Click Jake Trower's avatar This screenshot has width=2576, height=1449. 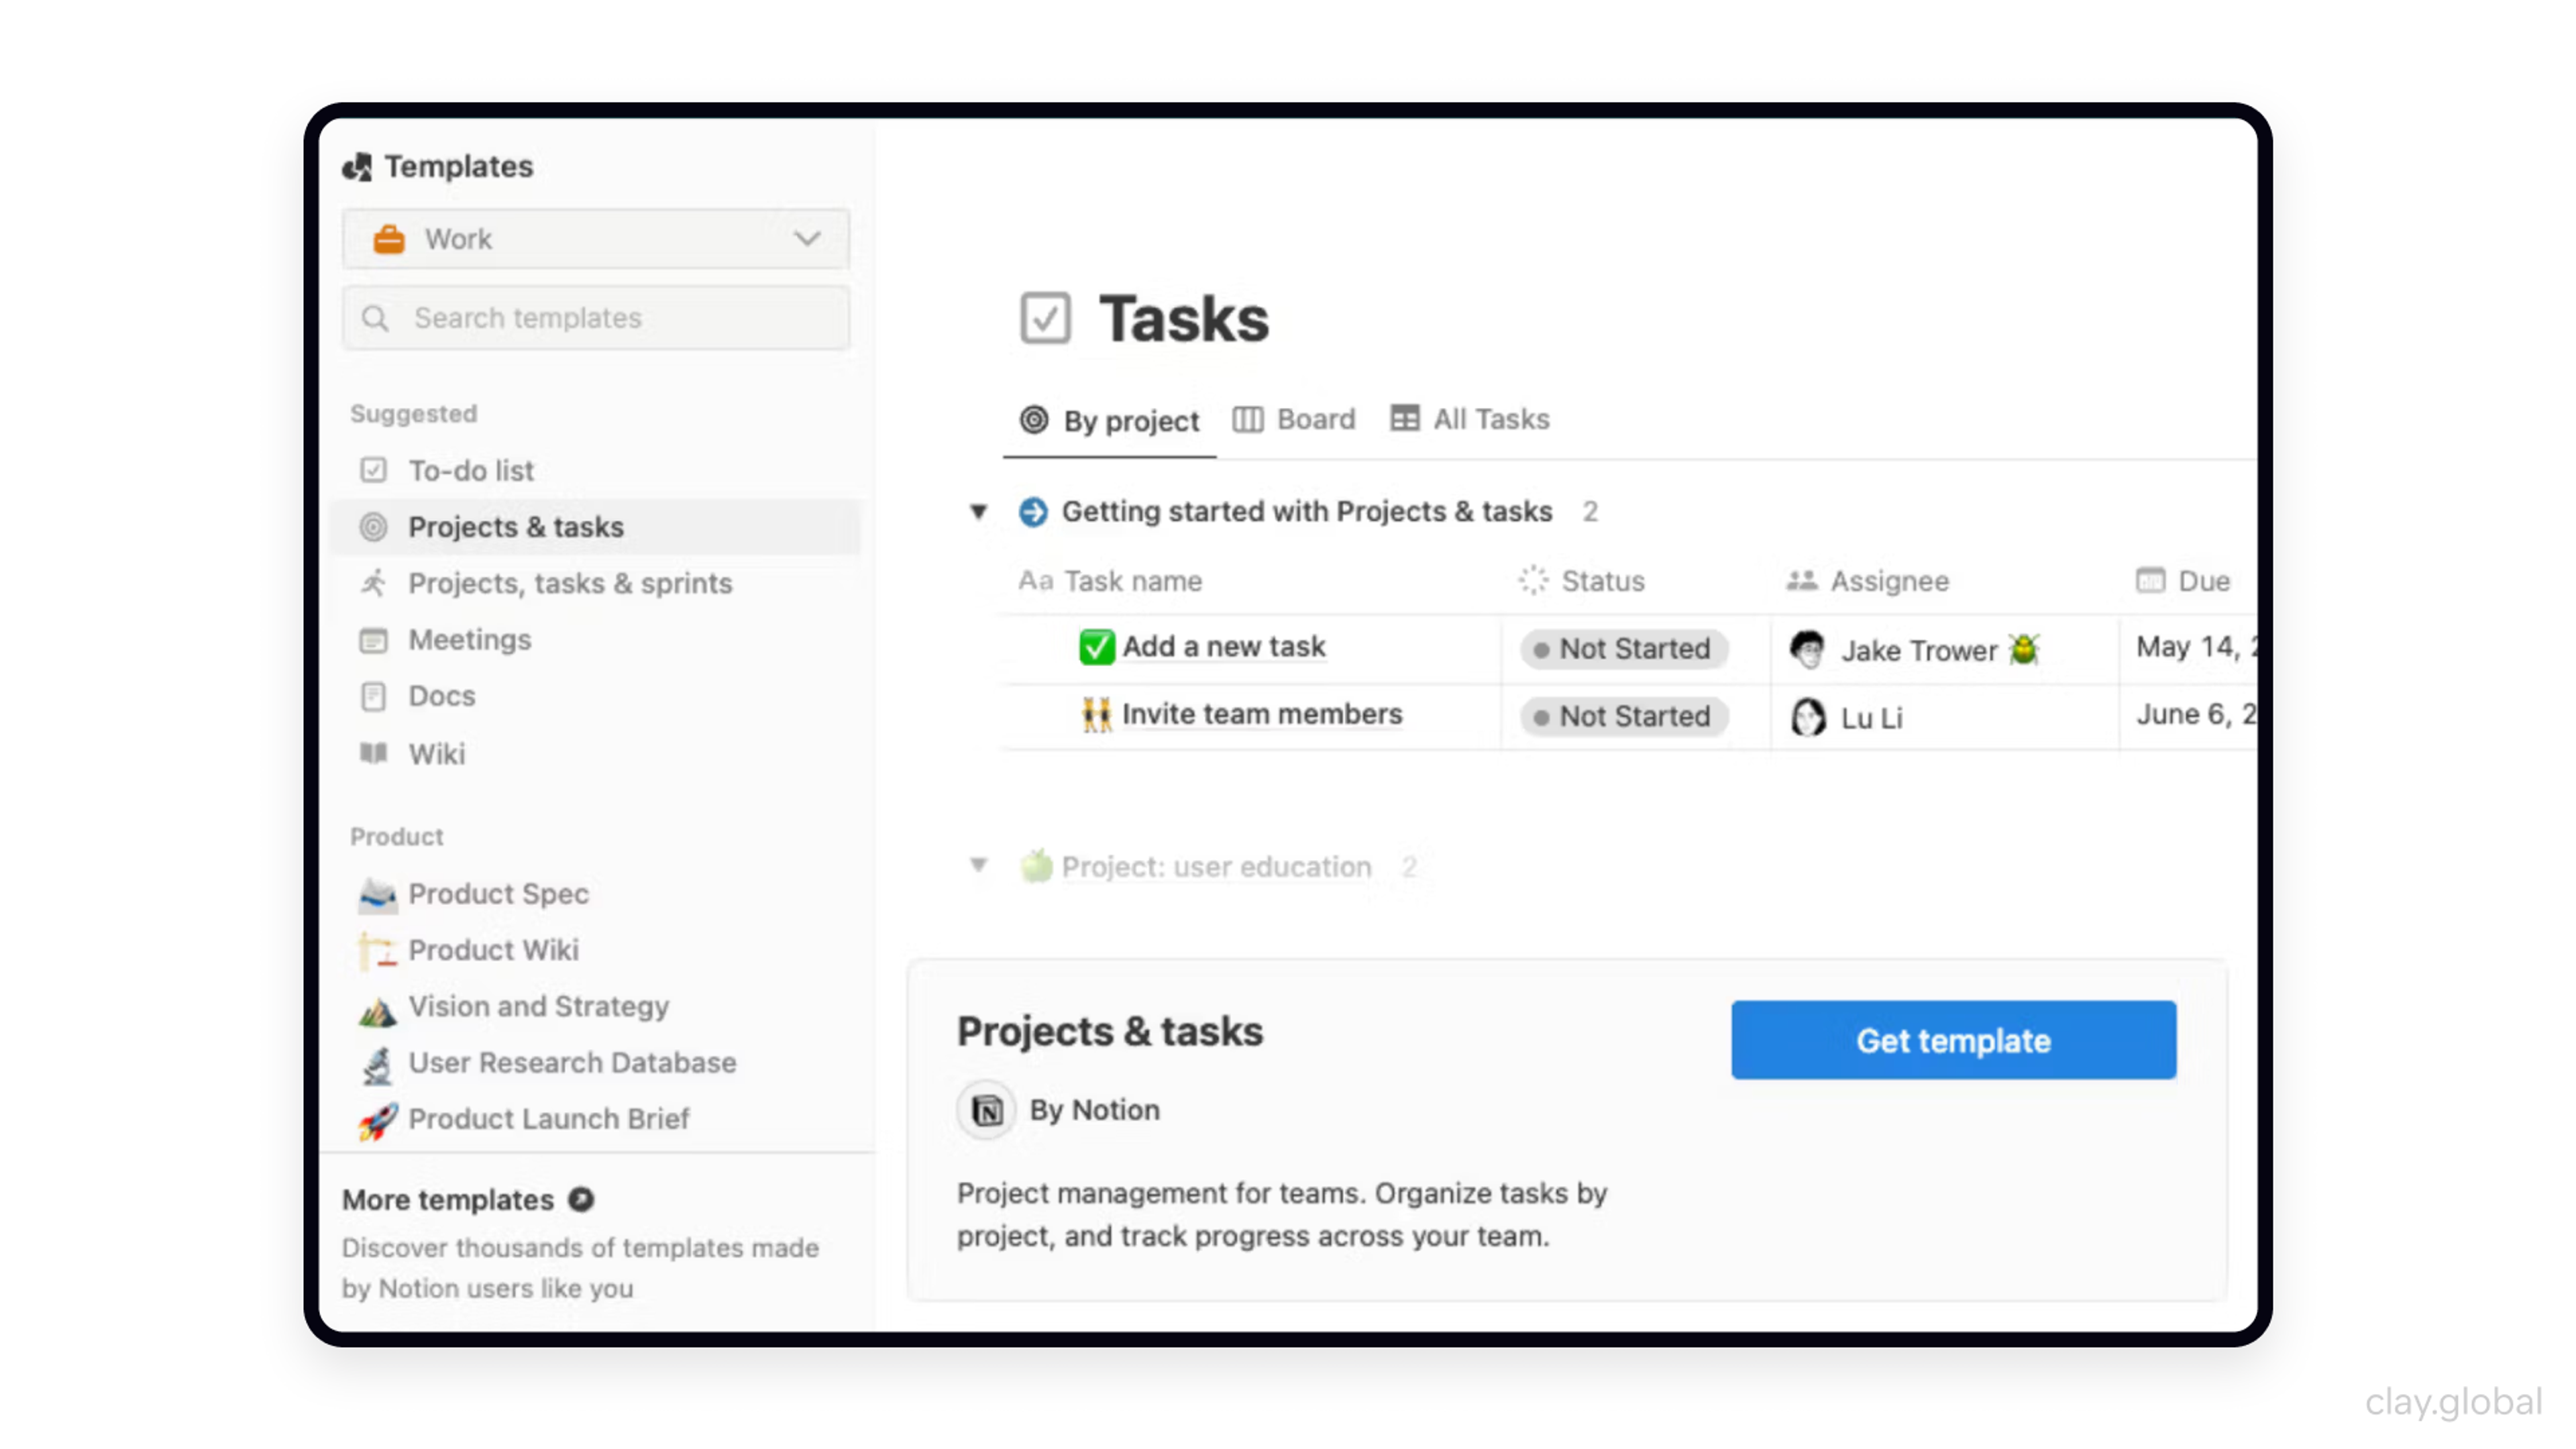(x=1807, y=650)
